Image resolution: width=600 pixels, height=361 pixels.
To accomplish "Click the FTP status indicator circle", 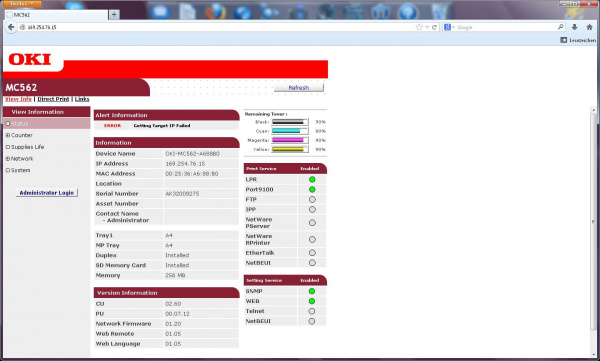I will coord(312,199).
